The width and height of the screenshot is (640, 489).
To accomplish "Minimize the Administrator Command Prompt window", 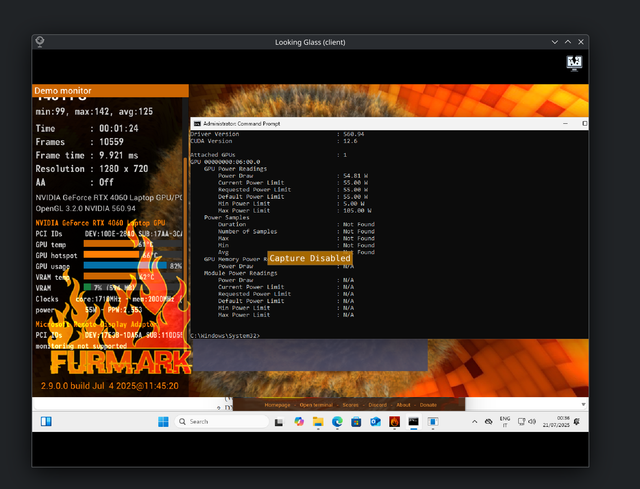I will pos(565,123).
